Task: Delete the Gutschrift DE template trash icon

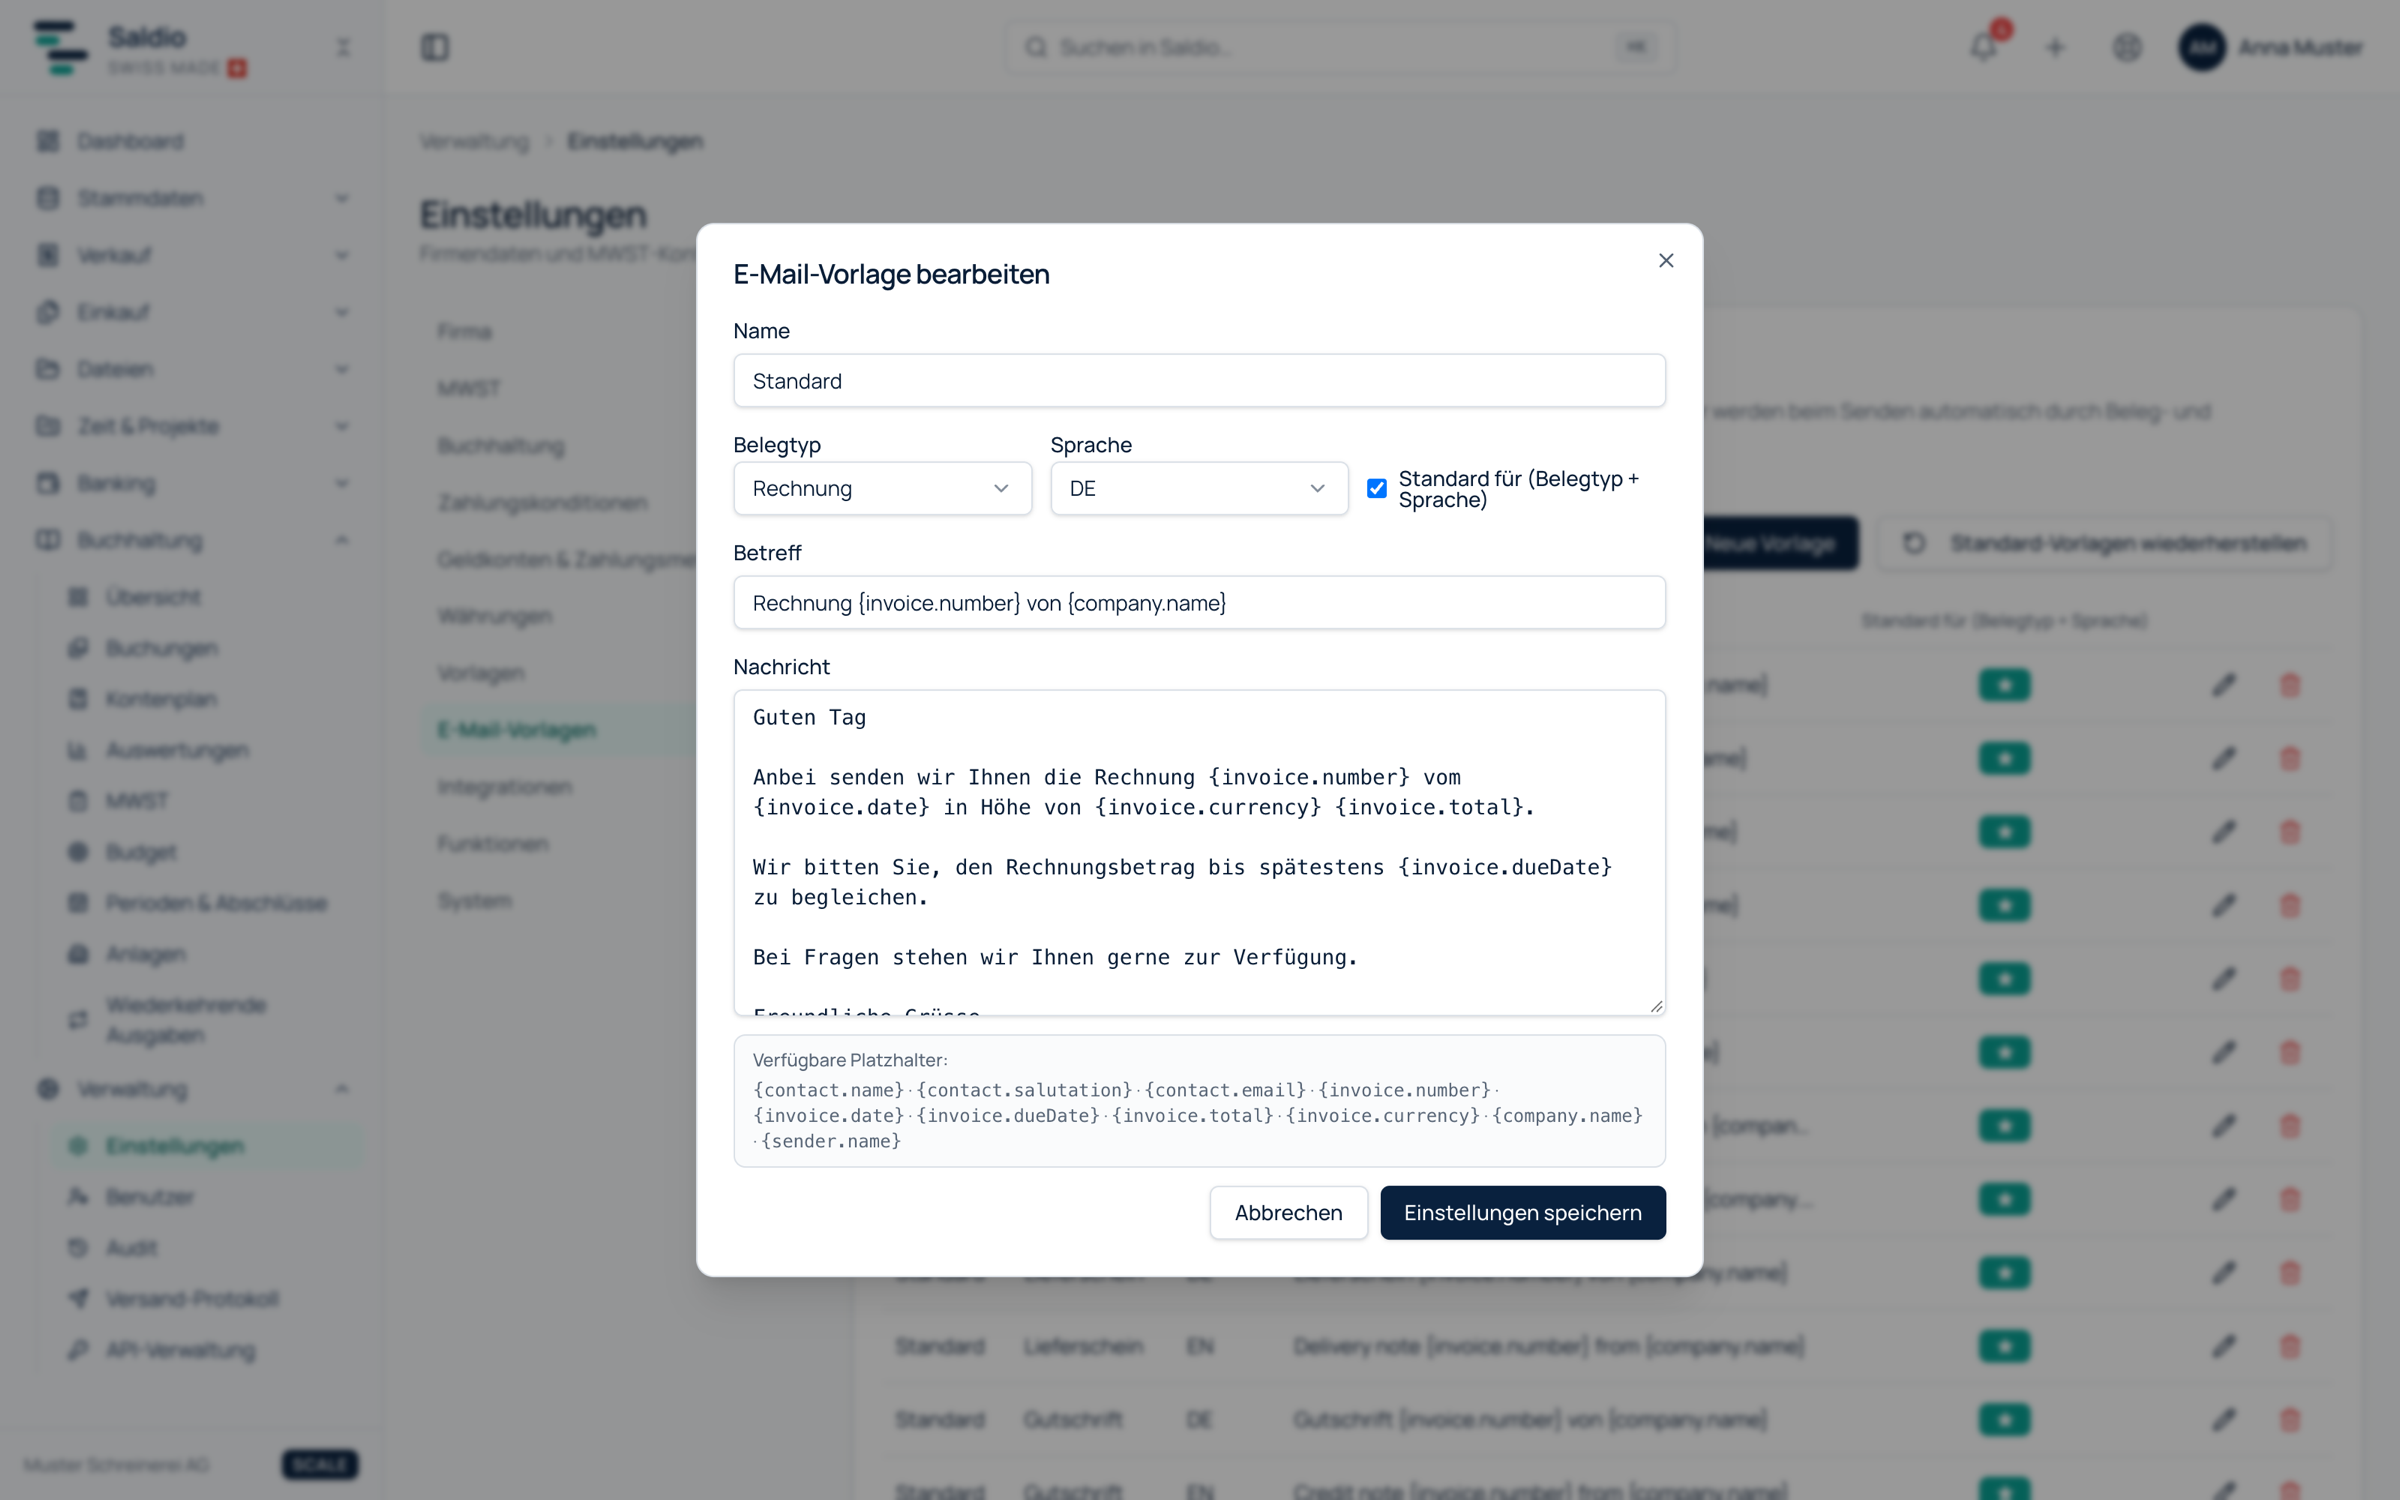Action: click(2290, 1419)
